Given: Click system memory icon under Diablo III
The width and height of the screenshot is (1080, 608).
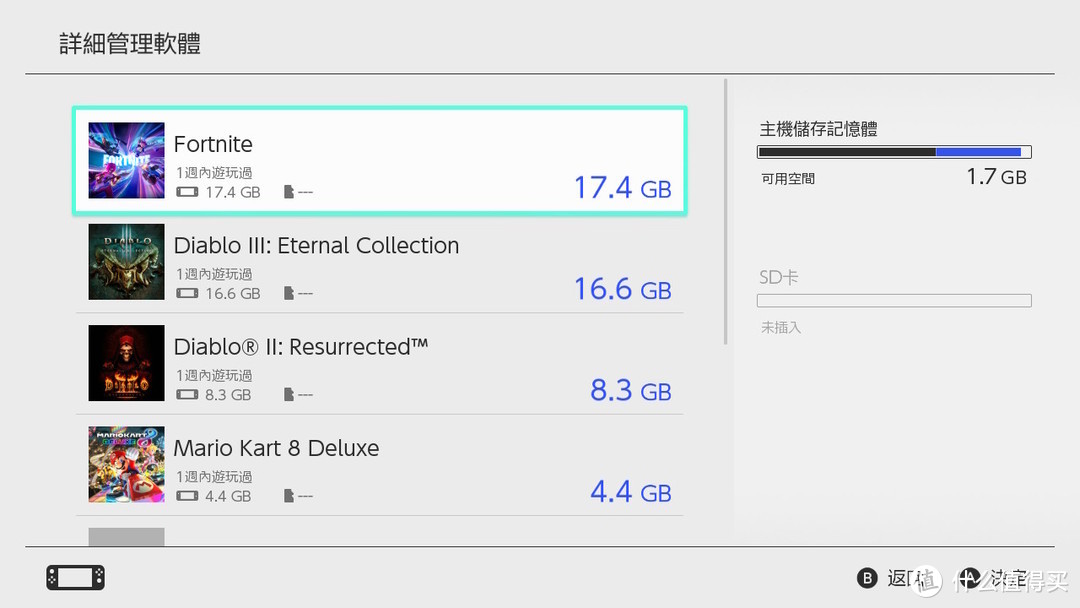Looking at the screenshot, I should 187,293.
